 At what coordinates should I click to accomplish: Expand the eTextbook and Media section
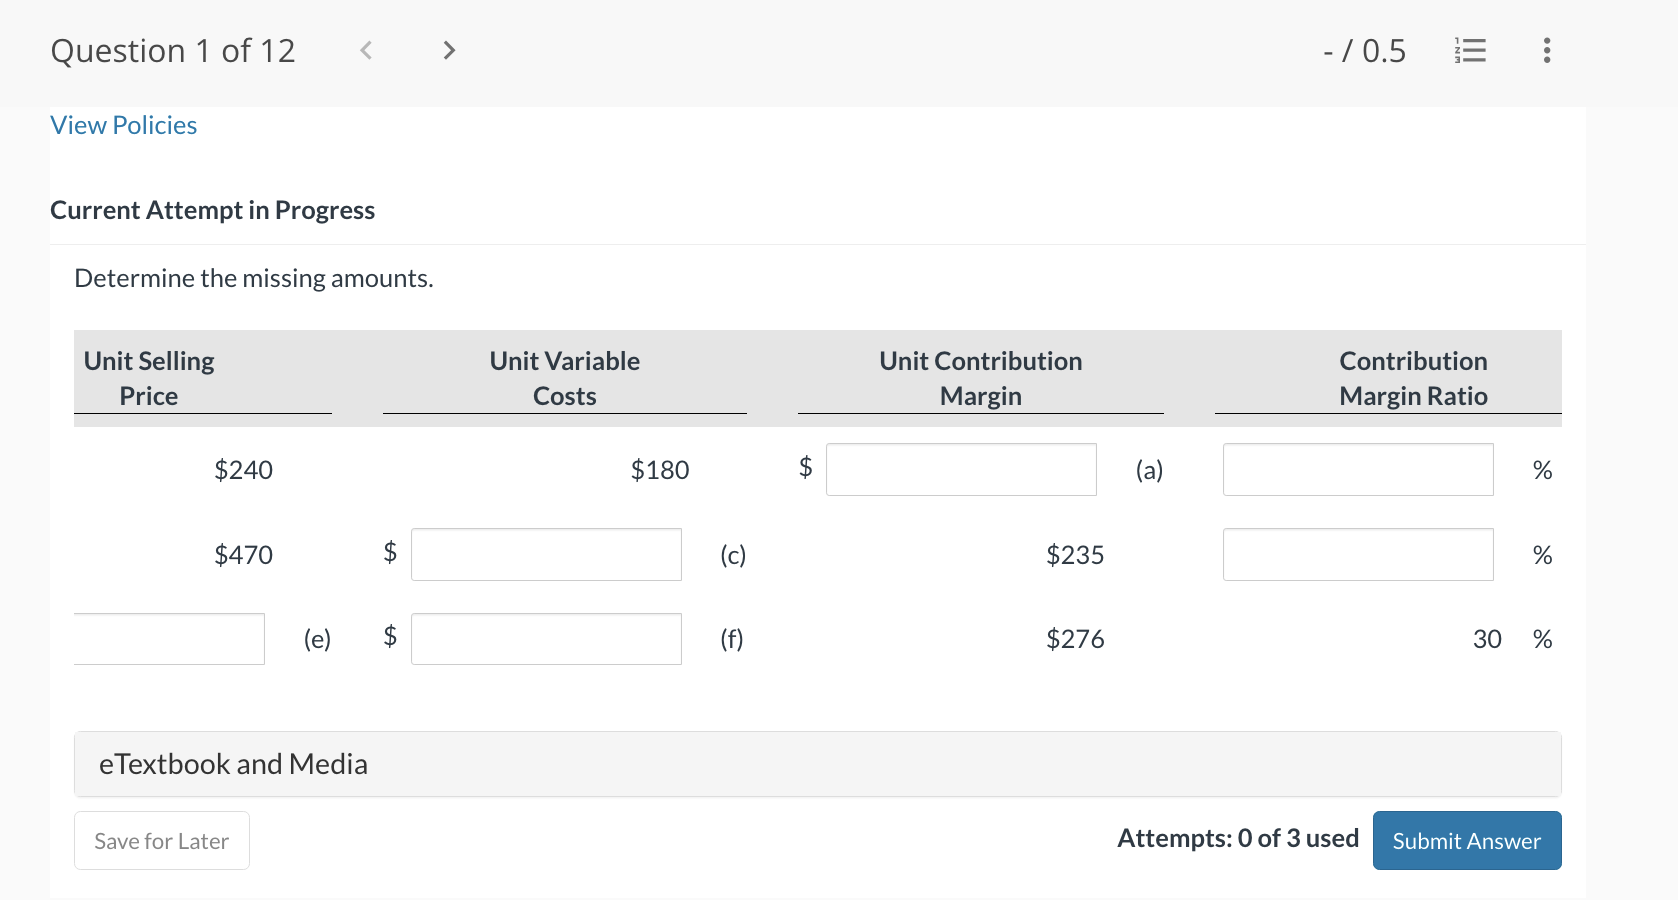coord(233,764)
